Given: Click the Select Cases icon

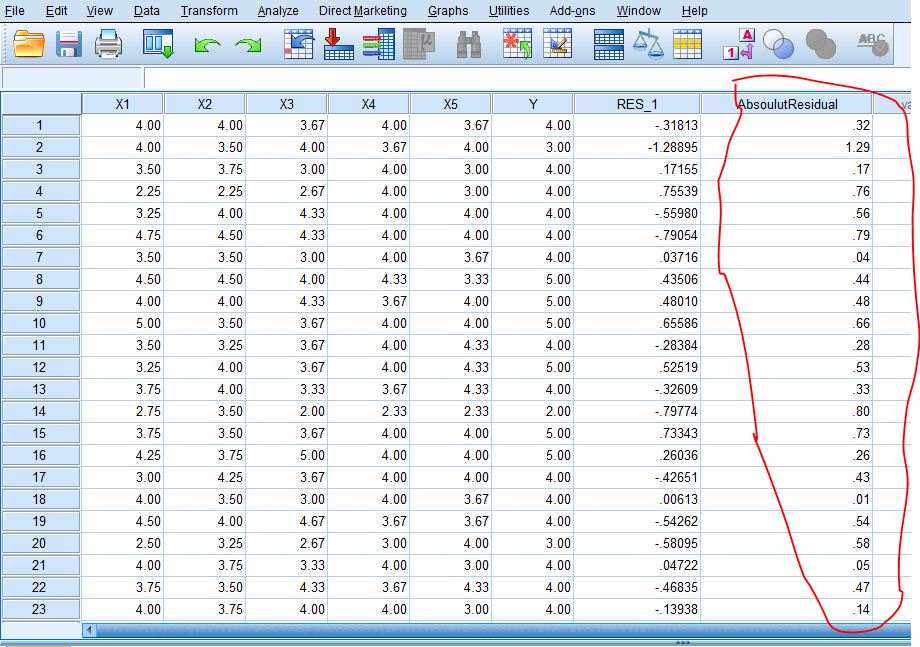Looking at the screenshot, I should point(687,45).
